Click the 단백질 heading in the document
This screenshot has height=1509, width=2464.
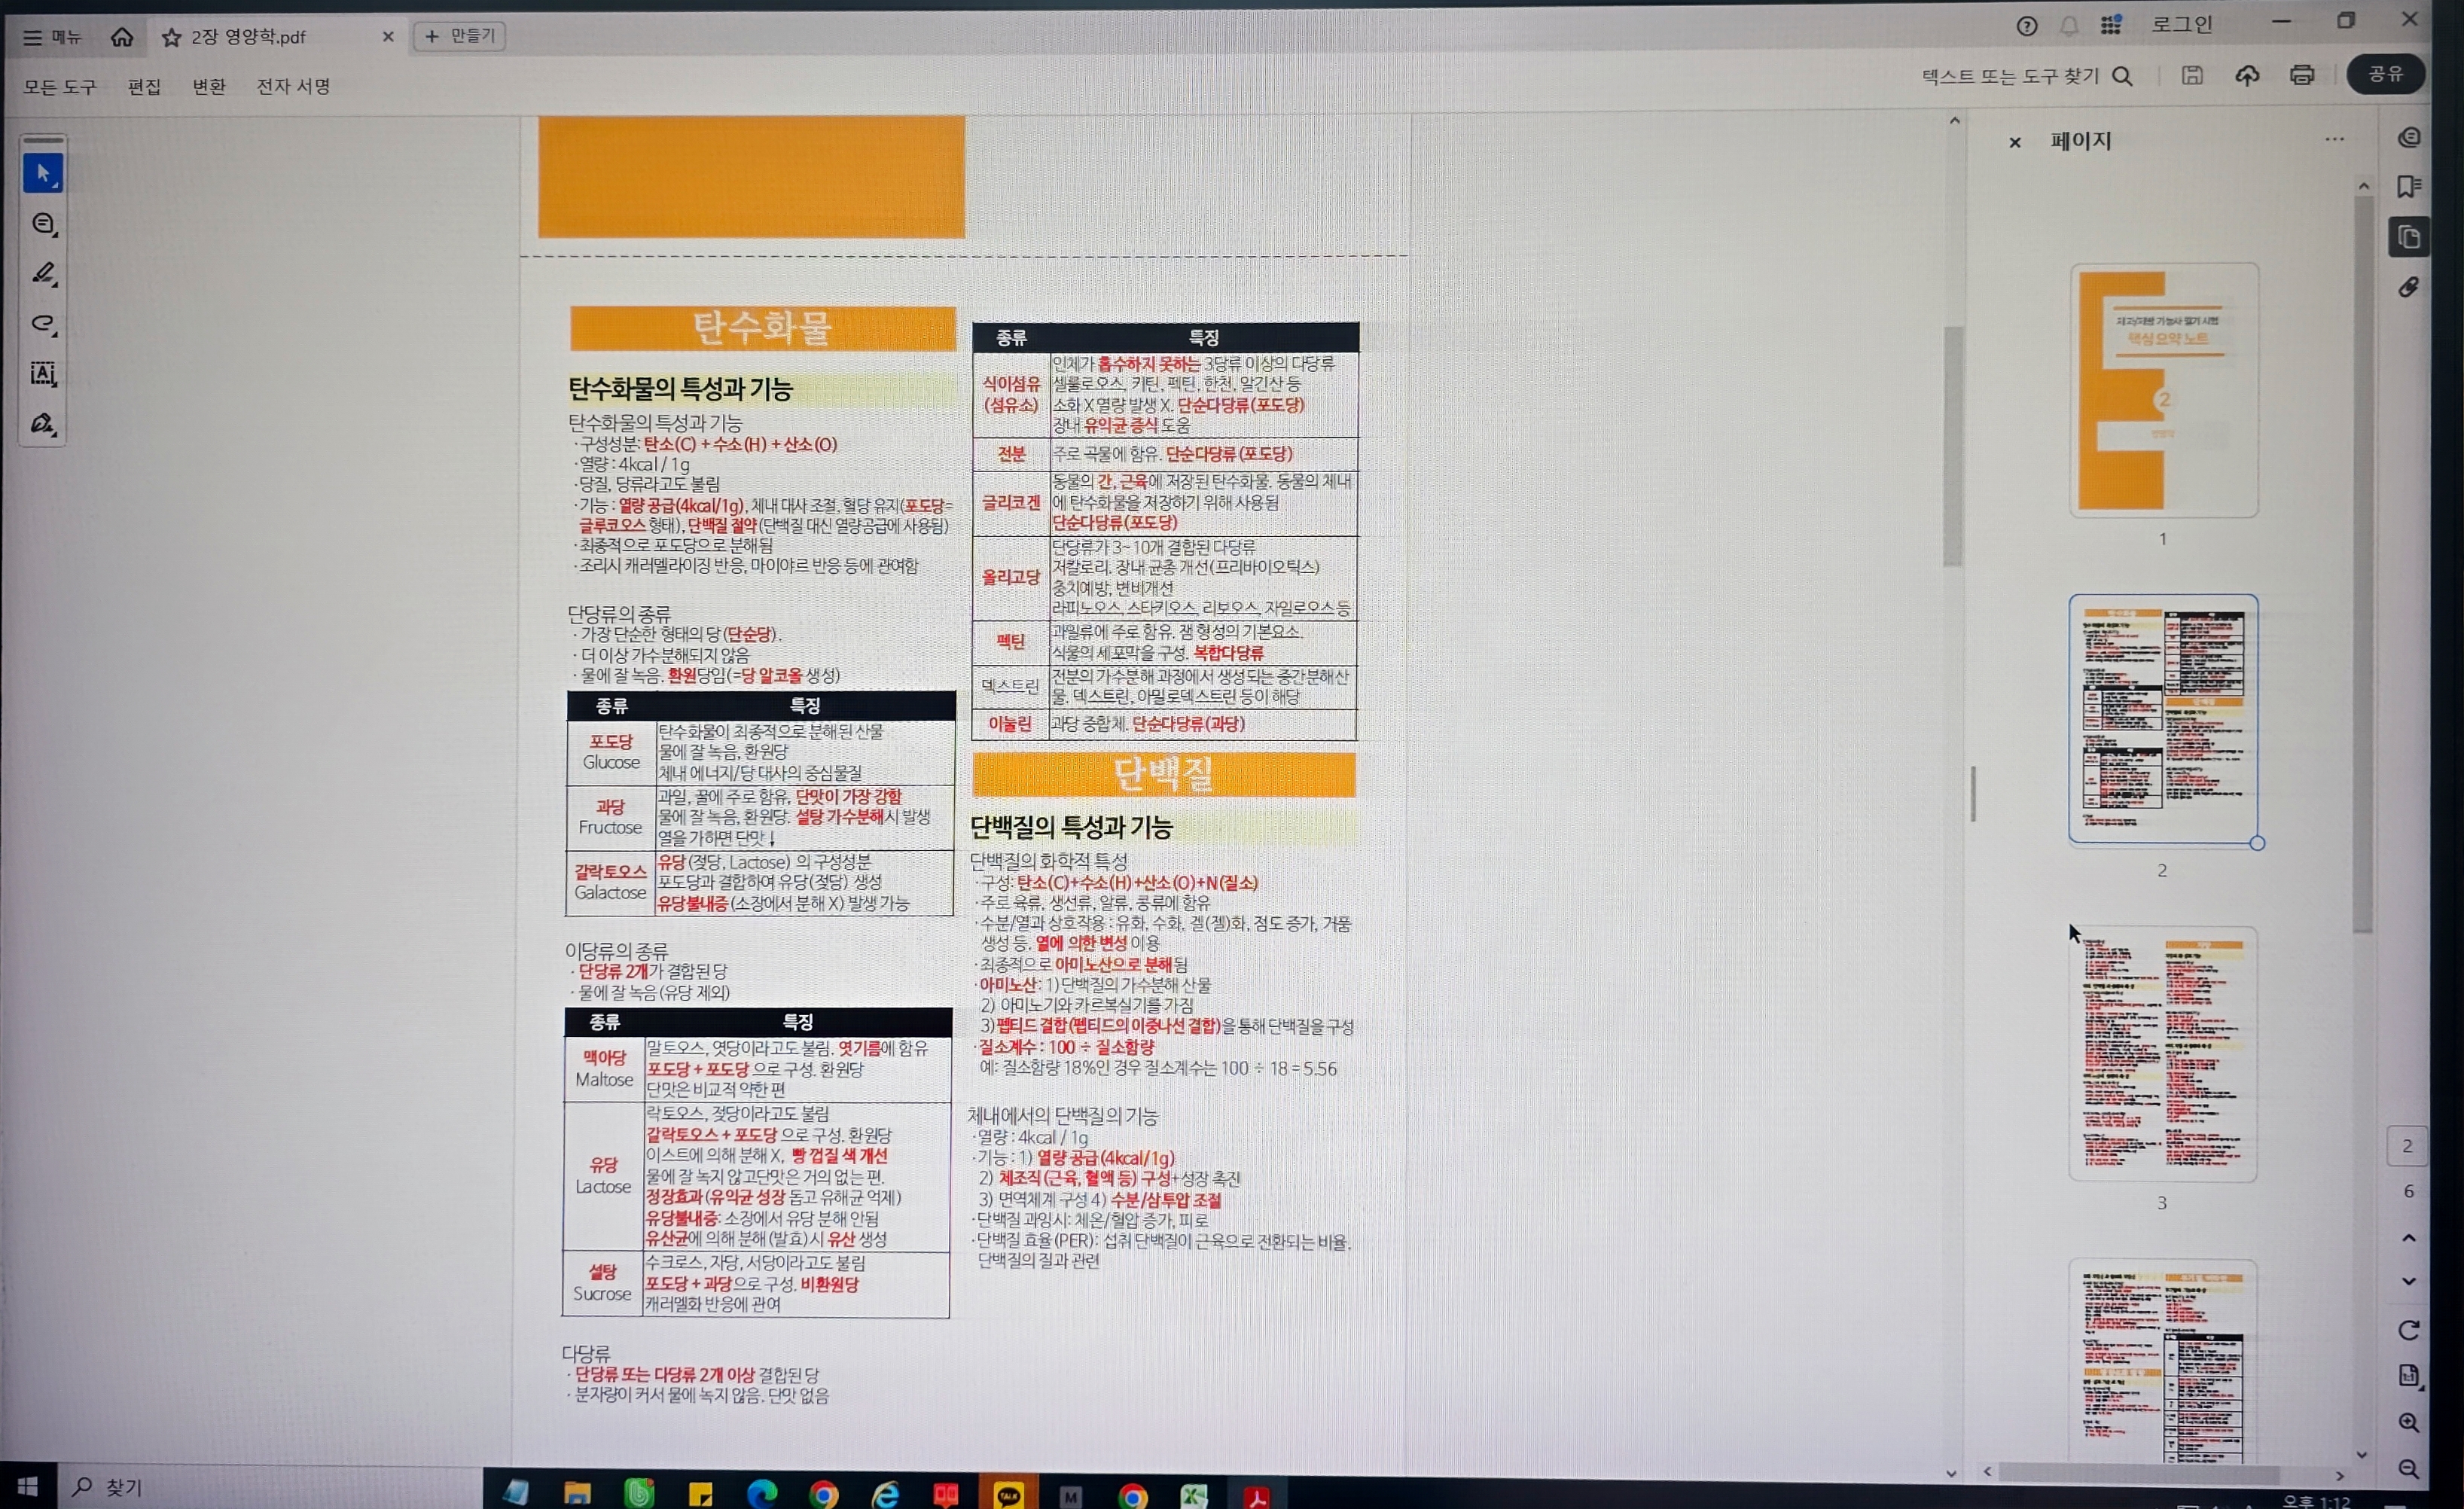coord(1164,774)
